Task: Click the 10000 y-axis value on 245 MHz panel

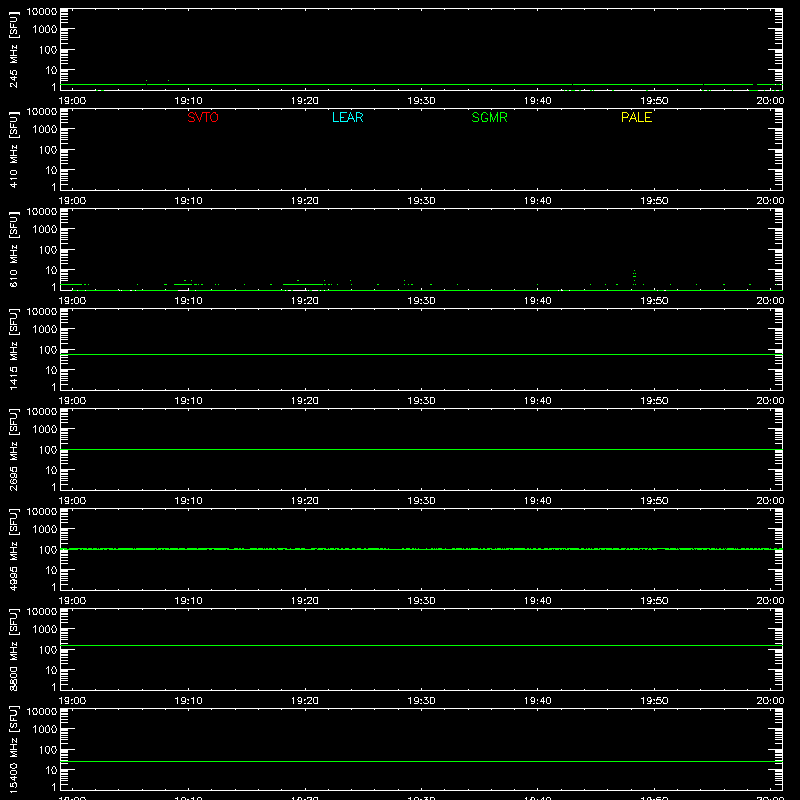Action: pyautogui.click(x=42, y=12)
